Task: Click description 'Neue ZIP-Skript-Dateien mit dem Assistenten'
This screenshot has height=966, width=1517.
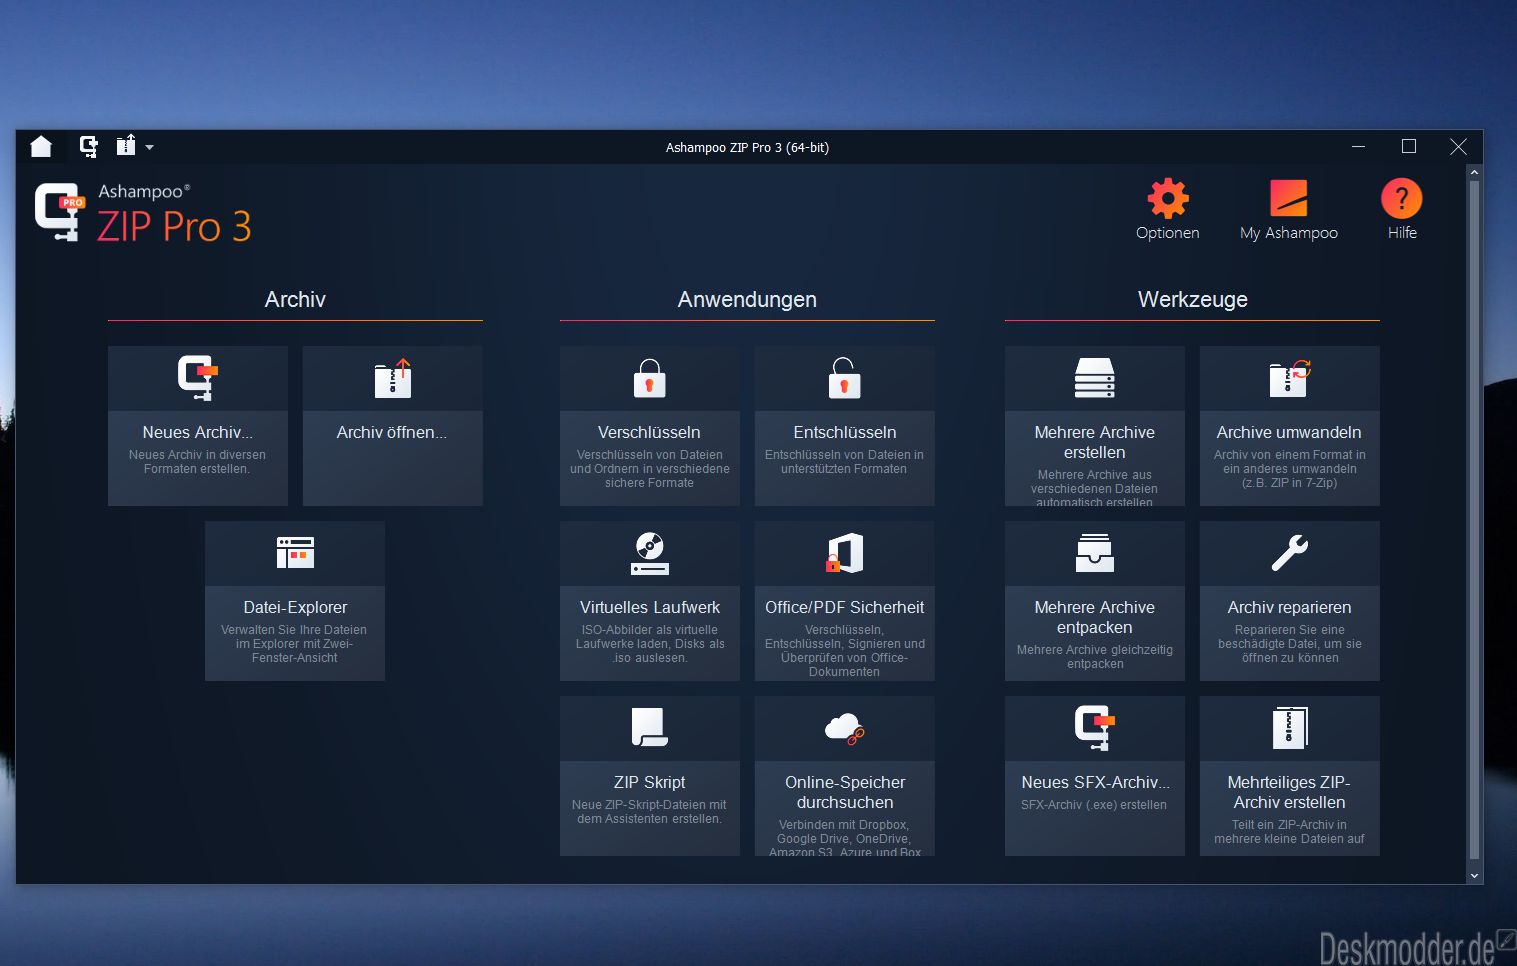Action: (x=649, y=812)
